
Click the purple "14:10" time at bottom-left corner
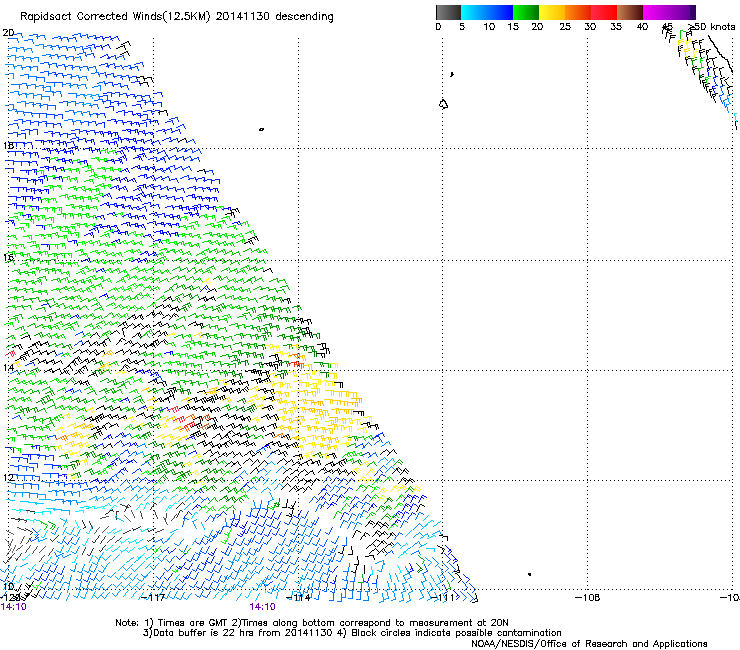(x=14, y=607)
